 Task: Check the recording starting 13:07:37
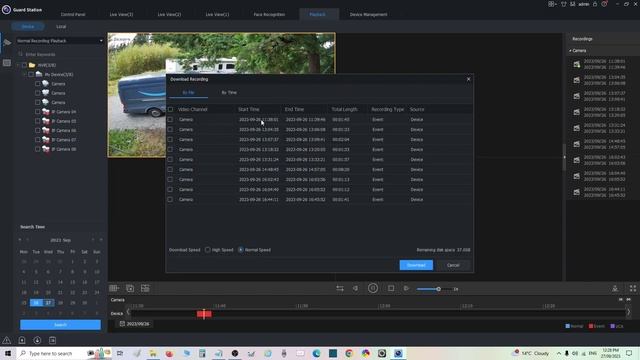[170, 140]
